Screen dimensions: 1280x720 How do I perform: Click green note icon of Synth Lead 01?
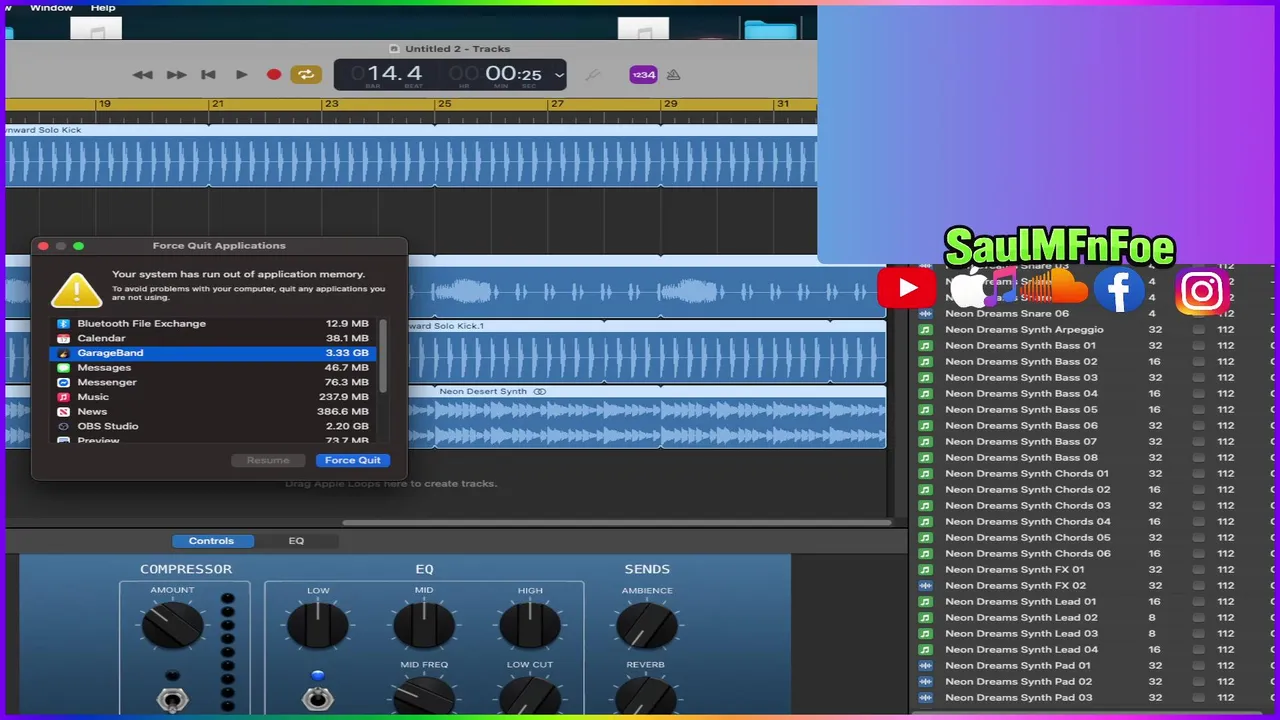[925, 602]
